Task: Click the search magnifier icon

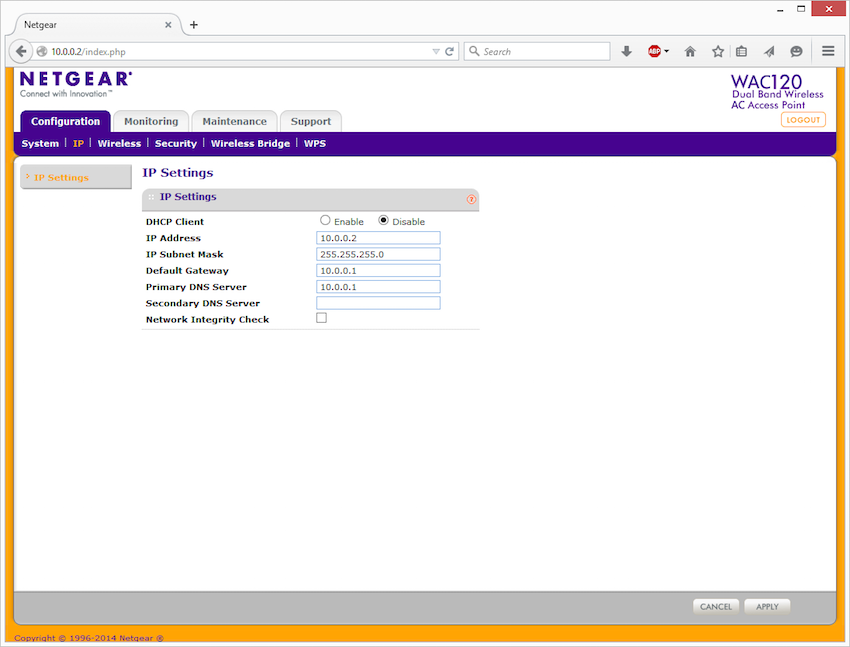Action: pyautogui.click(x=474, y=51)
